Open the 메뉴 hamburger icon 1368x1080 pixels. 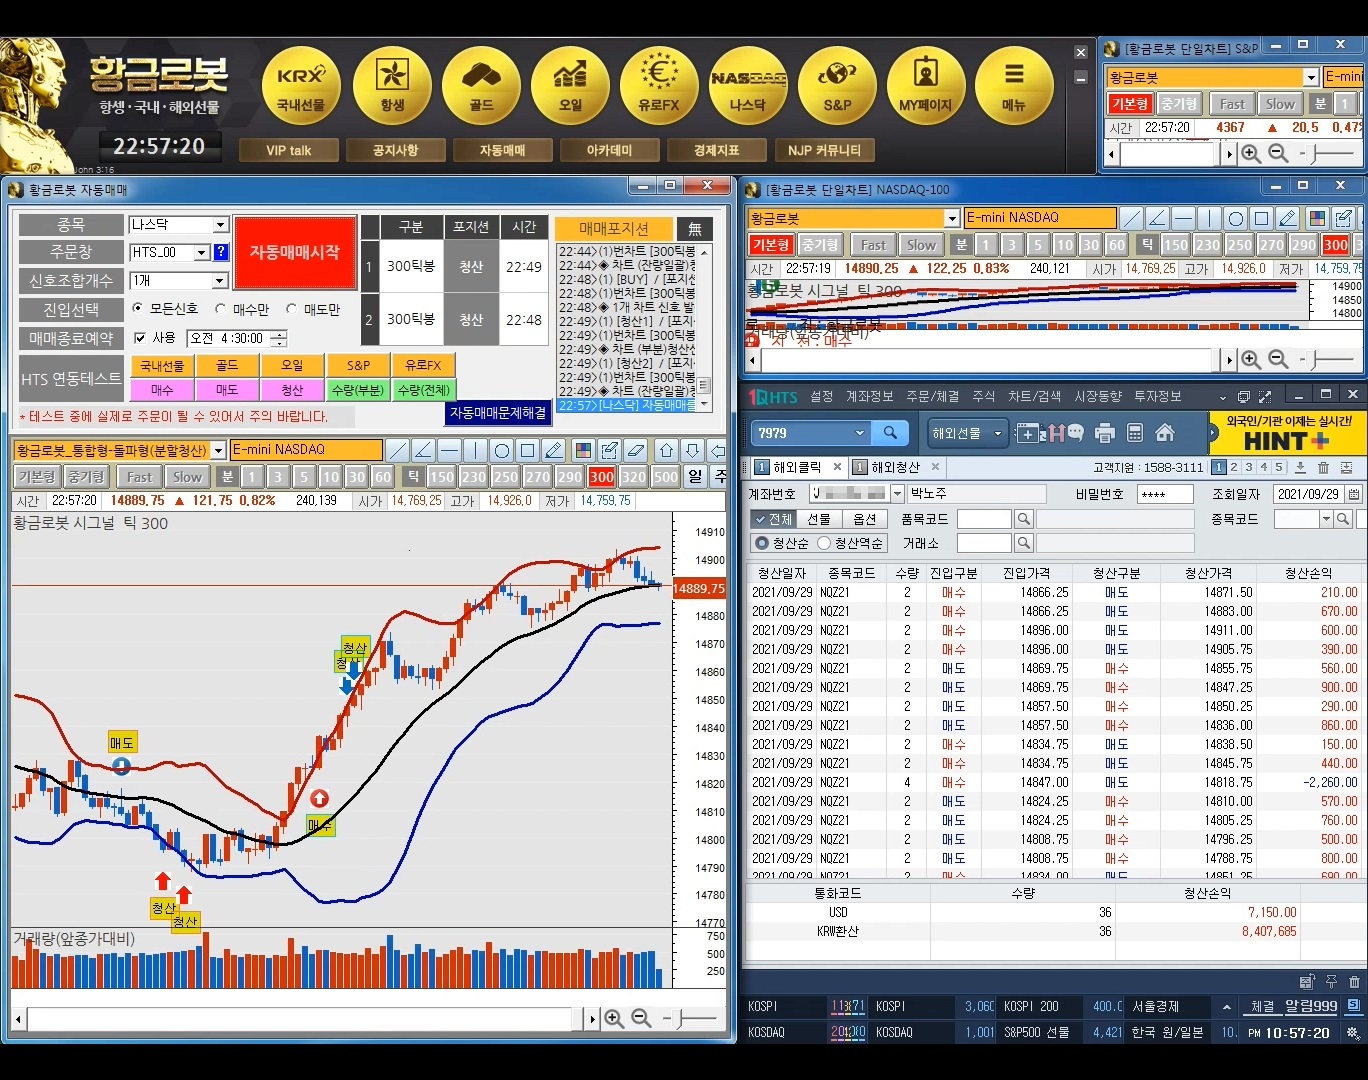pyautogui.click(x=1014, y=86)
